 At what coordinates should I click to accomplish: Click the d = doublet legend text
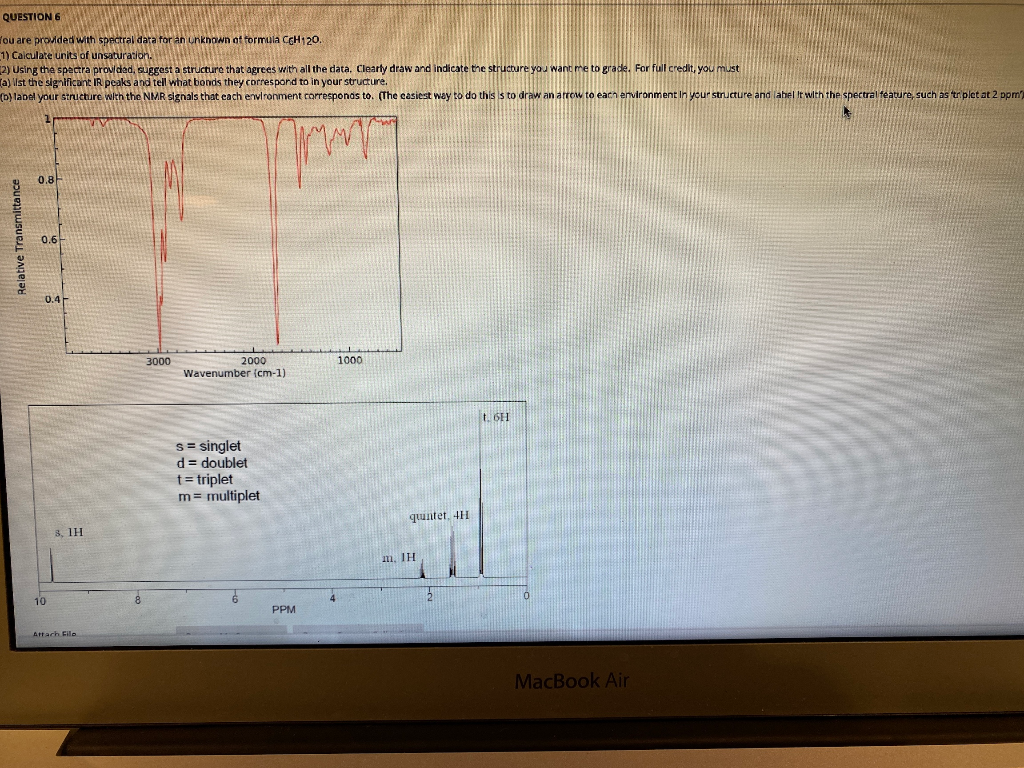213,463
